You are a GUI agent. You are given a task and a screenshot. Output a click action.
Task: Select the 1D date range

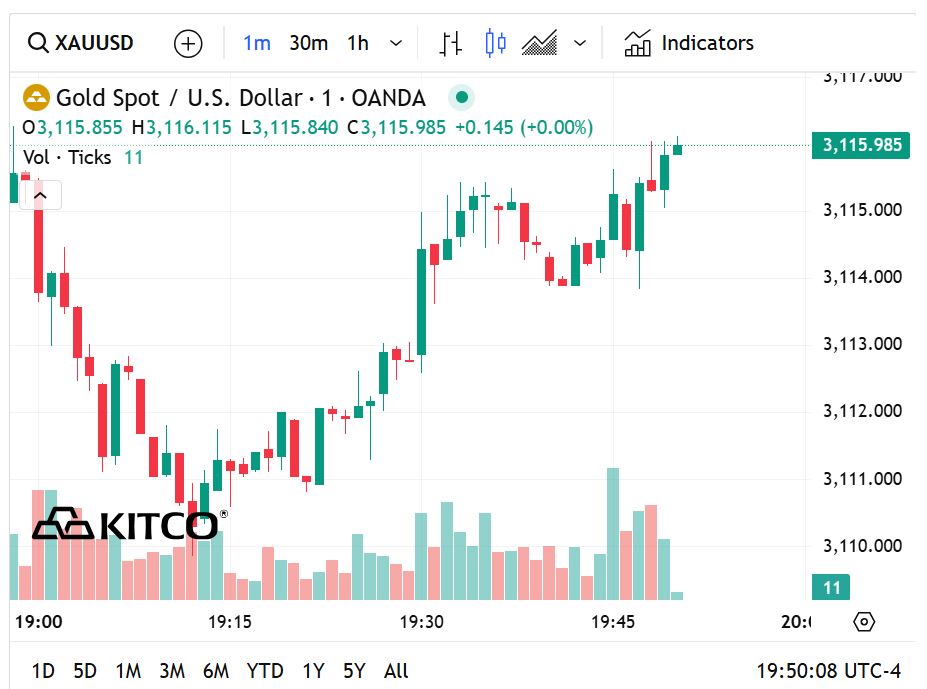[x=43, y=671]
